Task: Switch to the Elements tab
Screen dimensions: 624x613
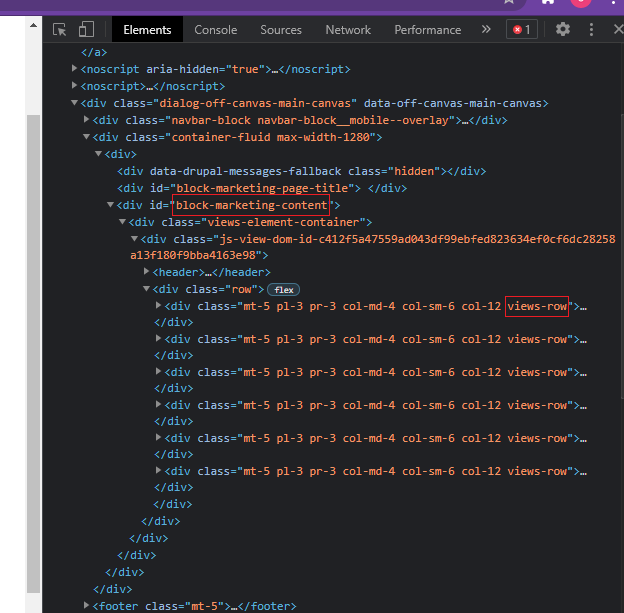Action: [147, 30]
